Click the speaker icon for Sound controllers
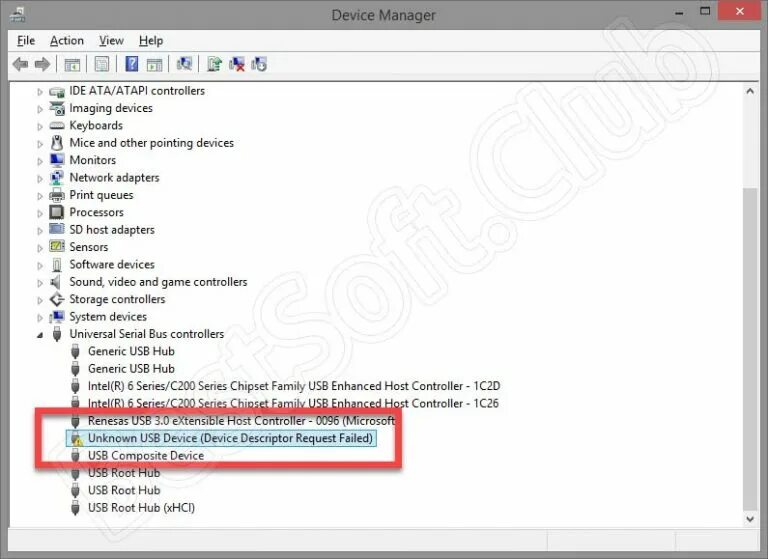 tap(56, 282)
